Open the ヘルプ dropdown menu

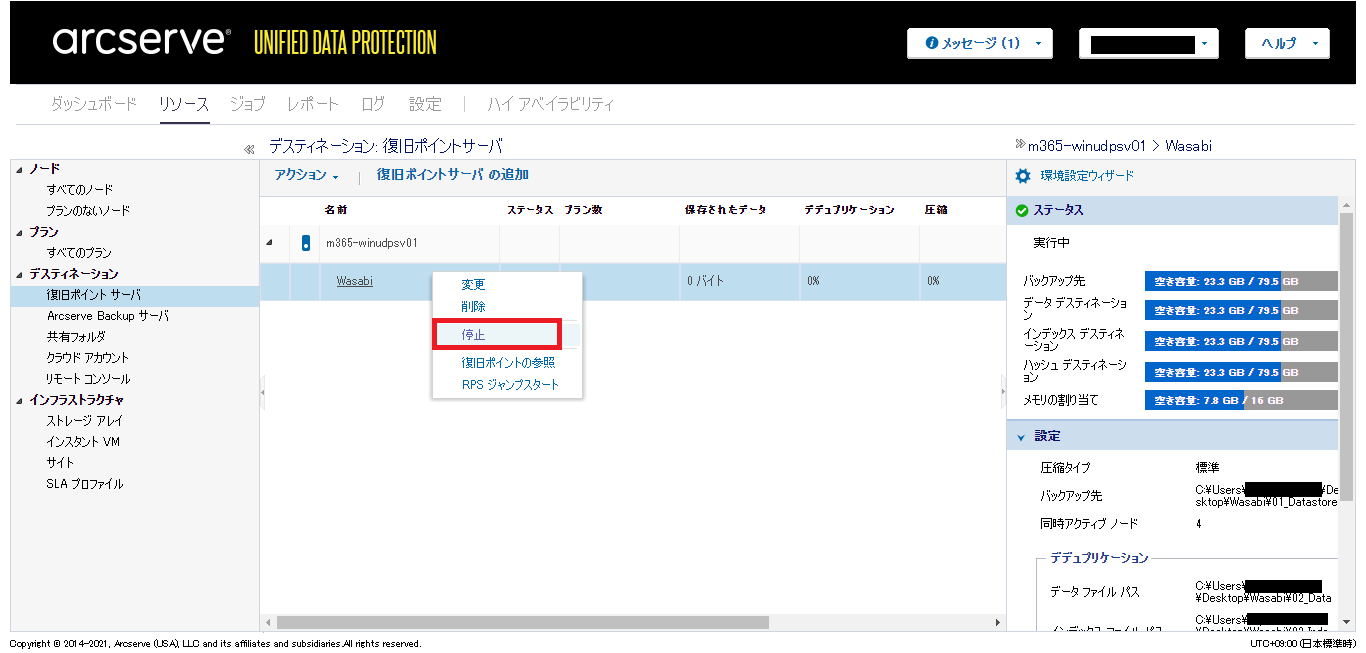click(1287, 43)
